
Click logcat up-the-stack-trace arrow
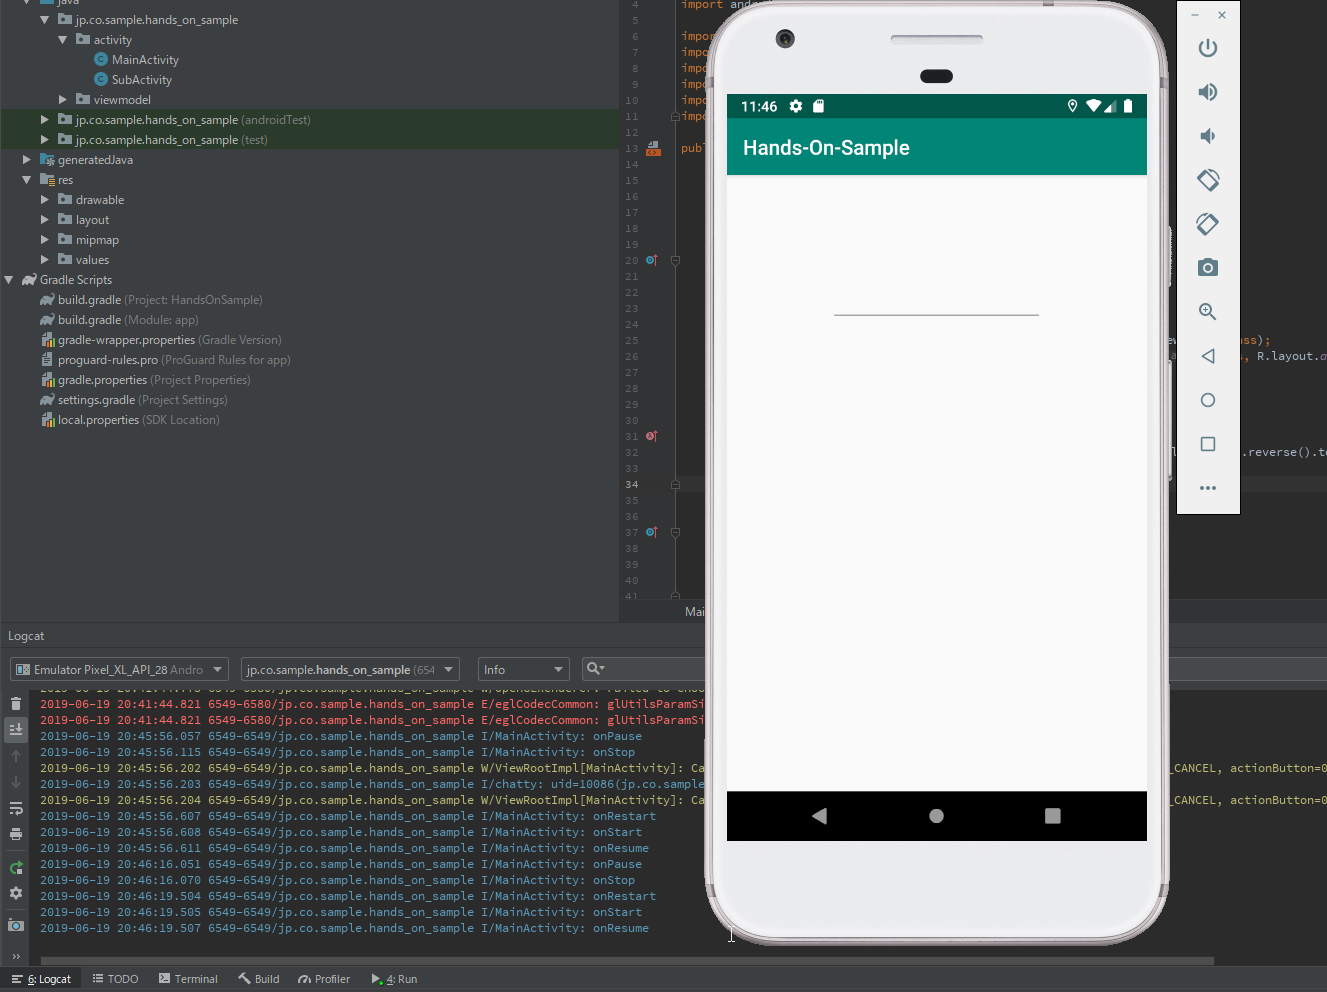(x=16, y=756)
